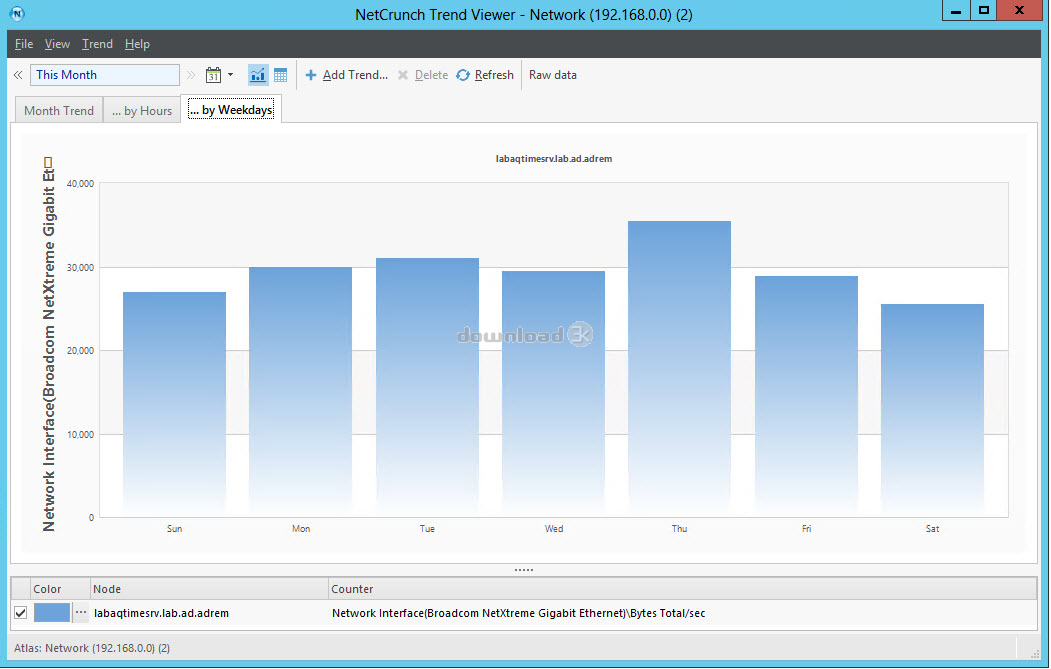Switch to table grid view icon

pyautogui.click(x=280, y=75)
